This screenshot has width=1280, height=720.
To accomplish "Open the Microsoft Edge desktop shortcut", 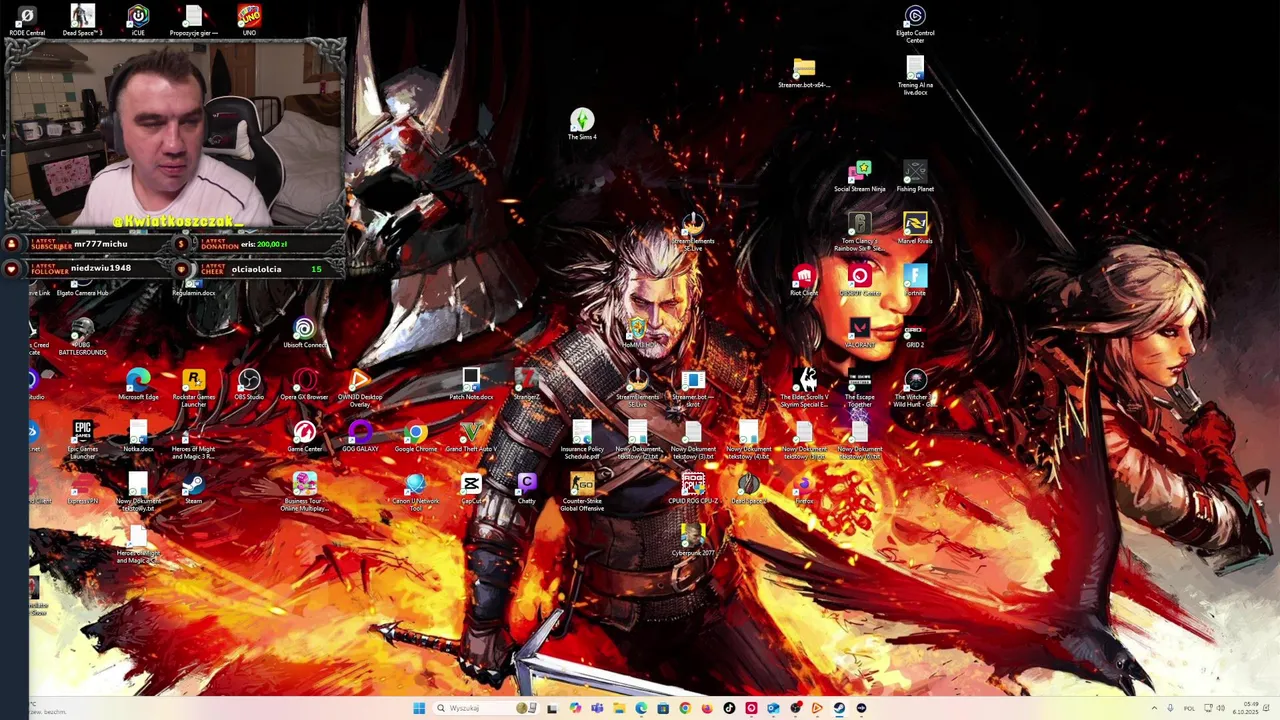I will pyautogui.click(x=138, y=384).
